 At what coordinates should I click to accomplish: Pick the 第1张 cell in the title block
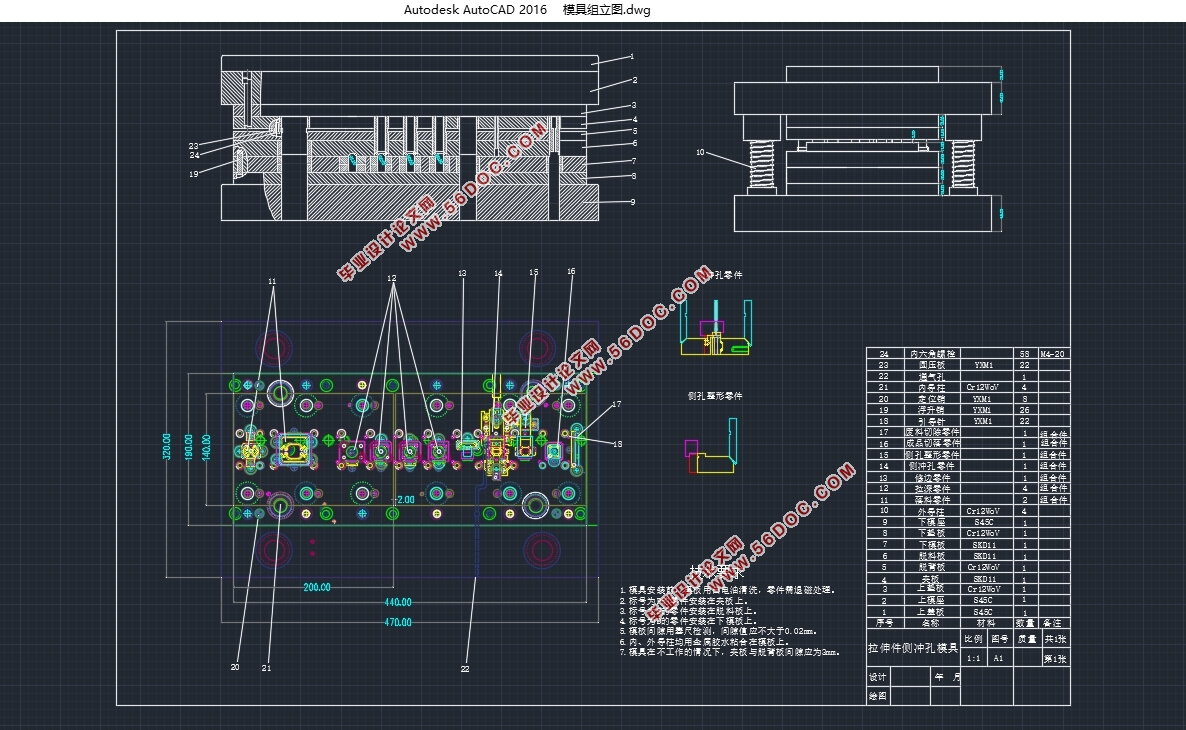click(x=1055, y=658)
